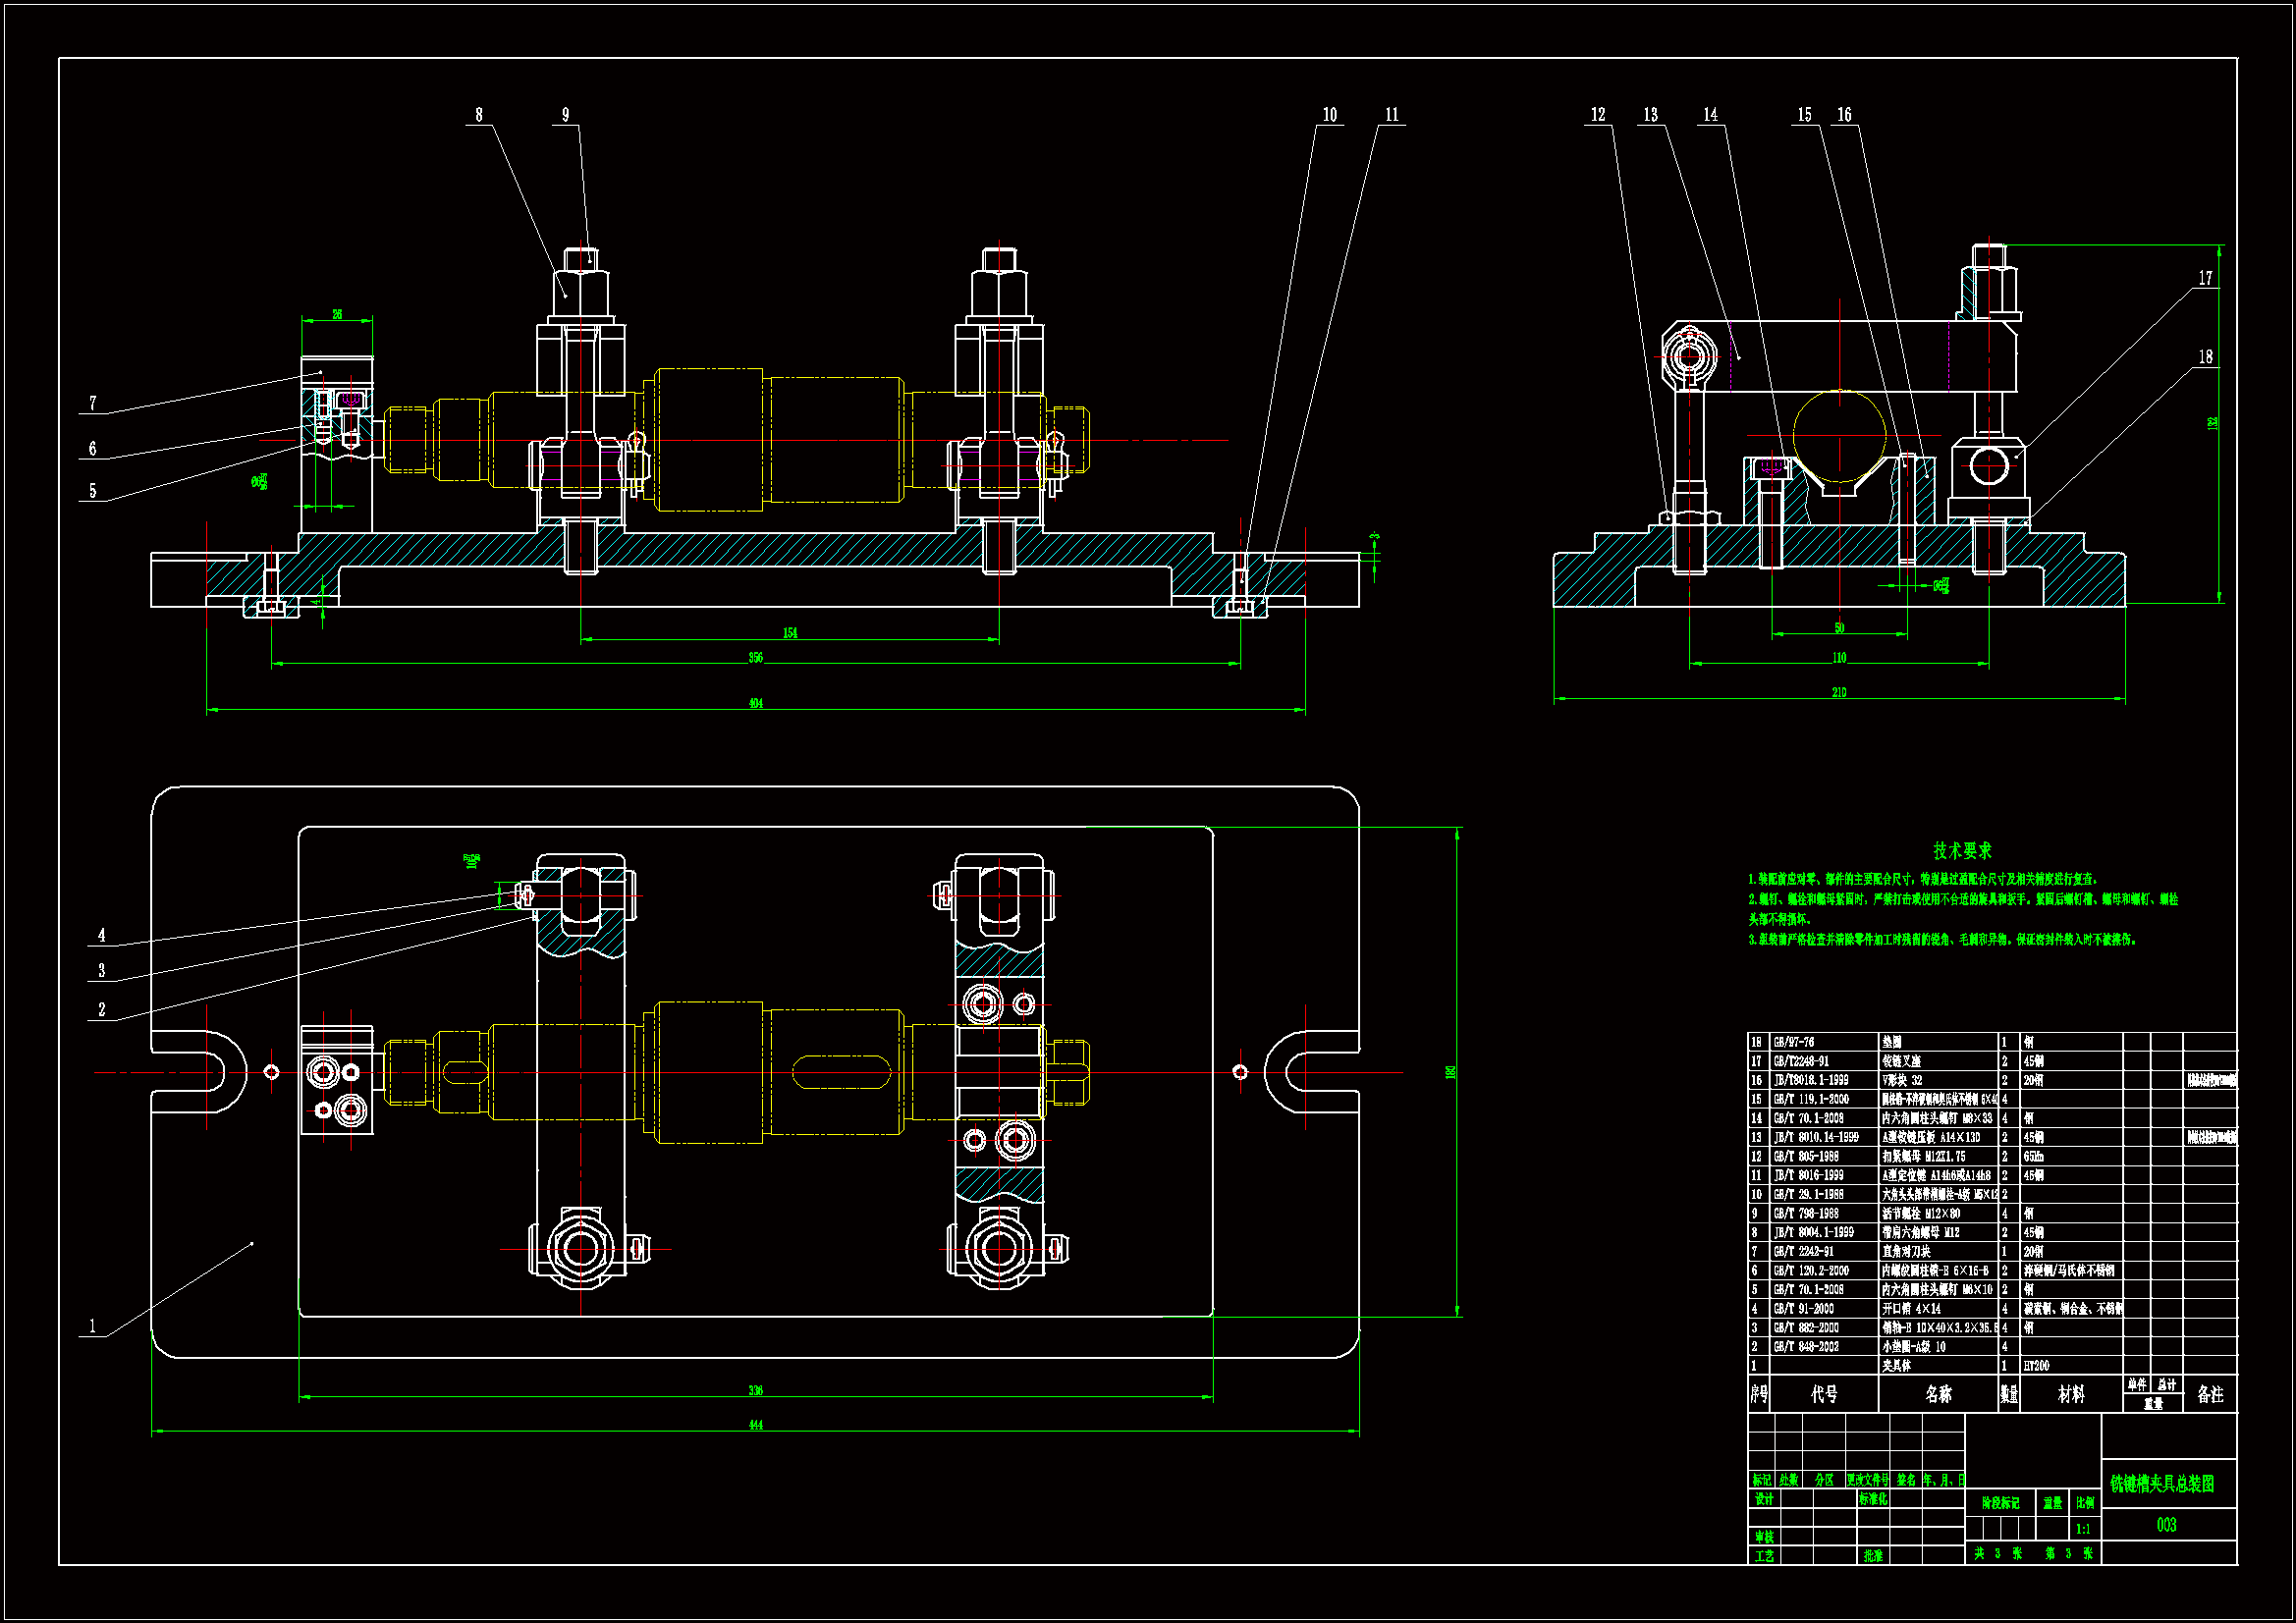Image resolution: width=2296 pixels, height=1623 pixels.
Task: Click the 154 bolt spacing dimension
Action: pyautogui.click(x=790, y=633)
